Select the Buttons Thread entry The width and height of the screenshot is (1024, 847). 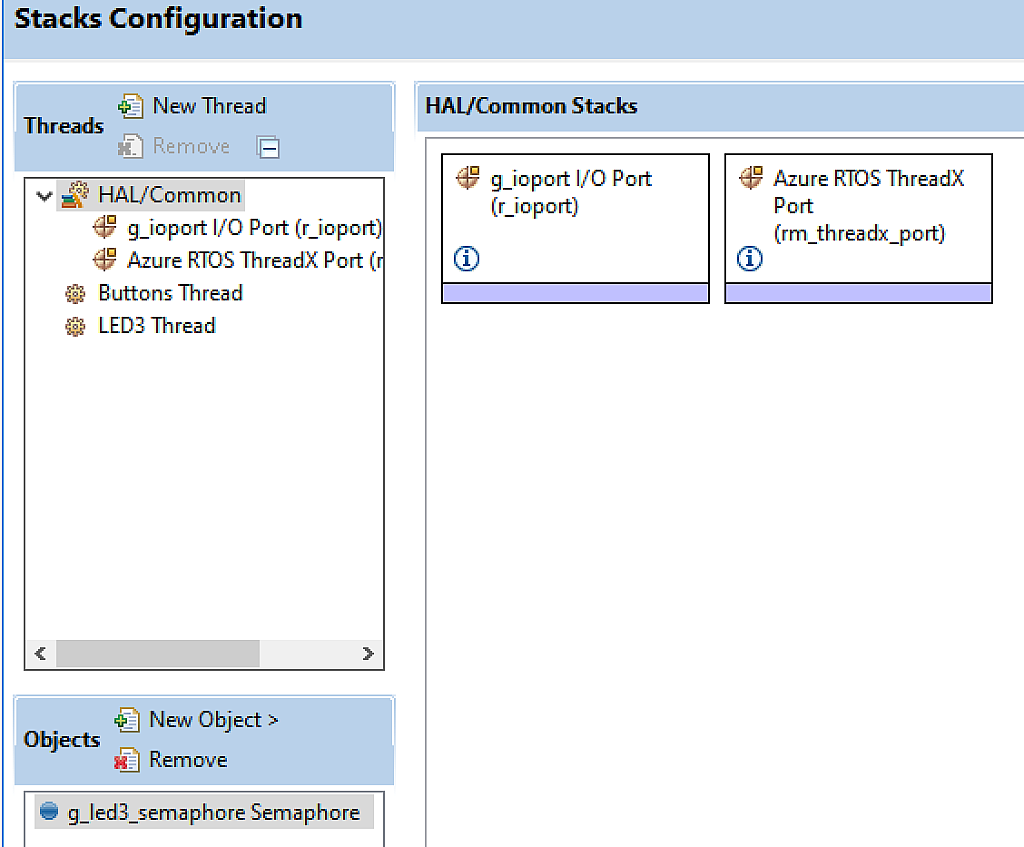pos(170,293)
